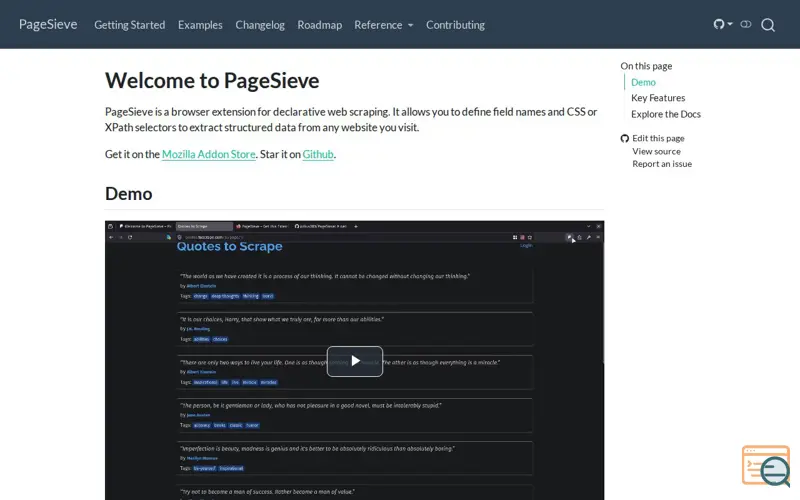Screen dimensions: 800x500
Task: Click Report an issue link
Action: tap(662, 164)
